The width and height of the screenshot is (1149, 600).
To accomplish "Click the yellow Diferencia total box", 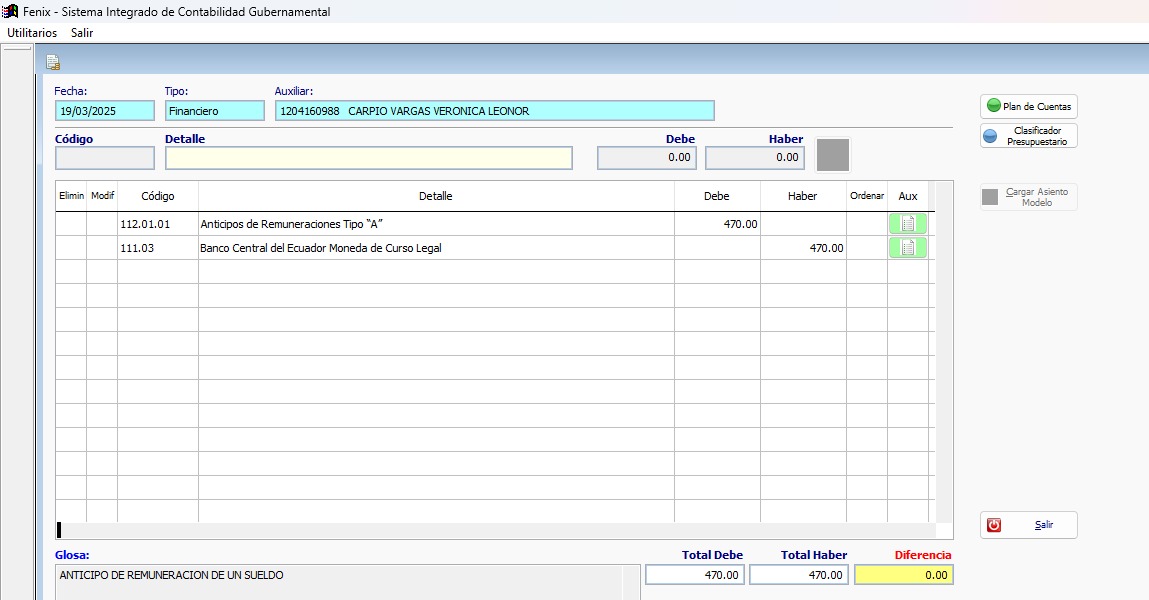I will coord(903,575).
